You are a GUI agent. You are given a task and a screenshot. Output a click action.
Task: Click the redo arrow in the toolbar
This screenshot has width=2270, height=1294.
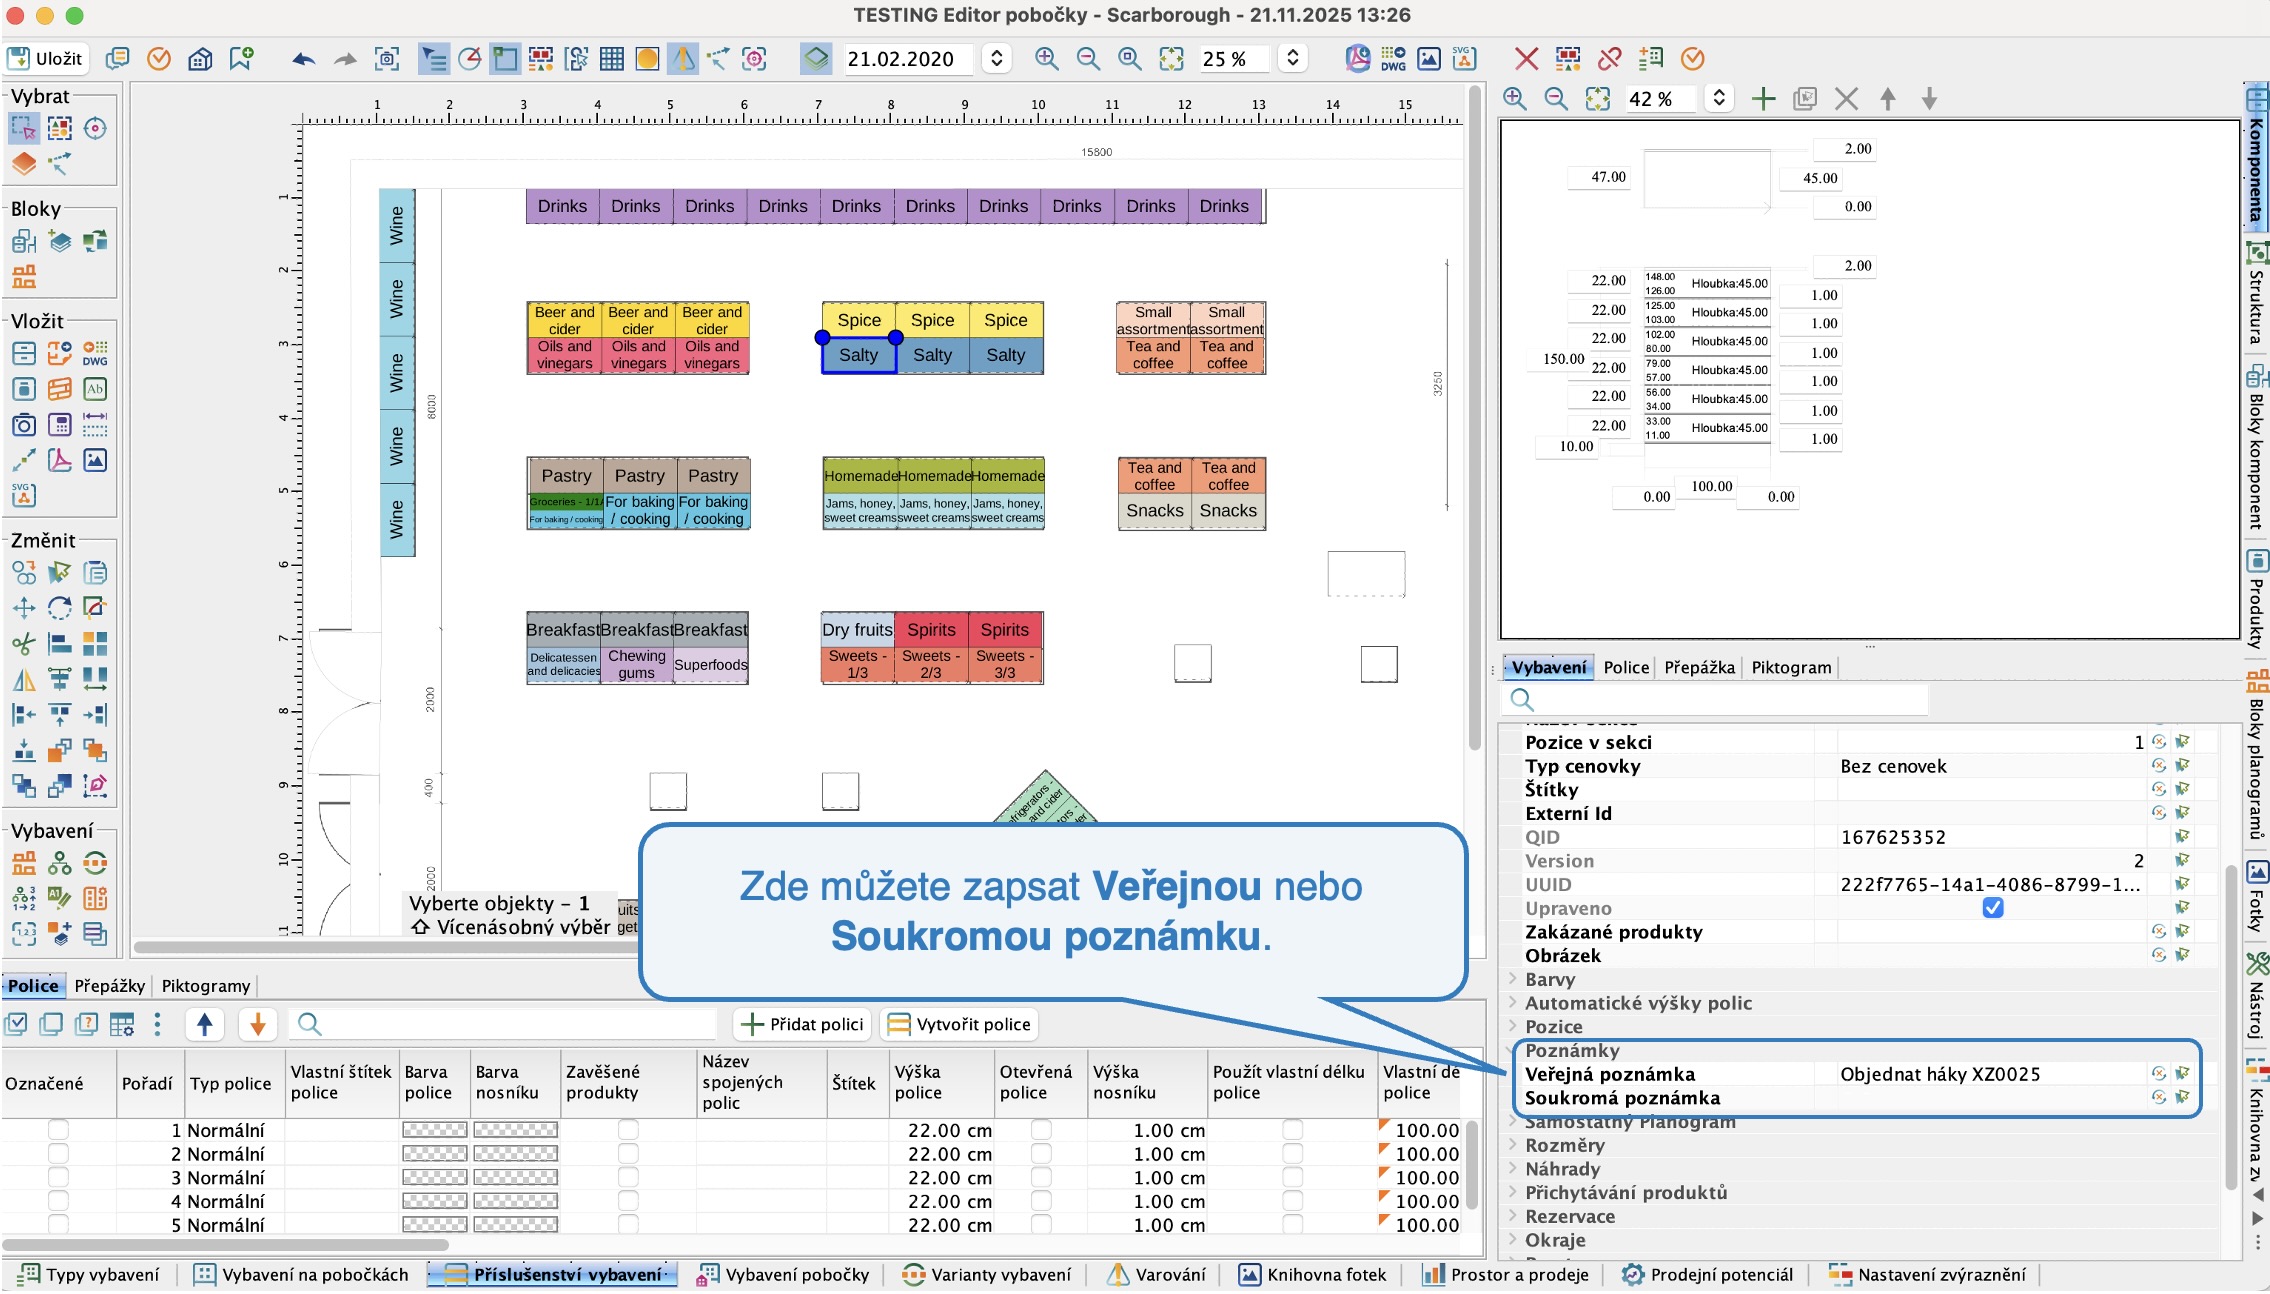(x=345, y=59)
